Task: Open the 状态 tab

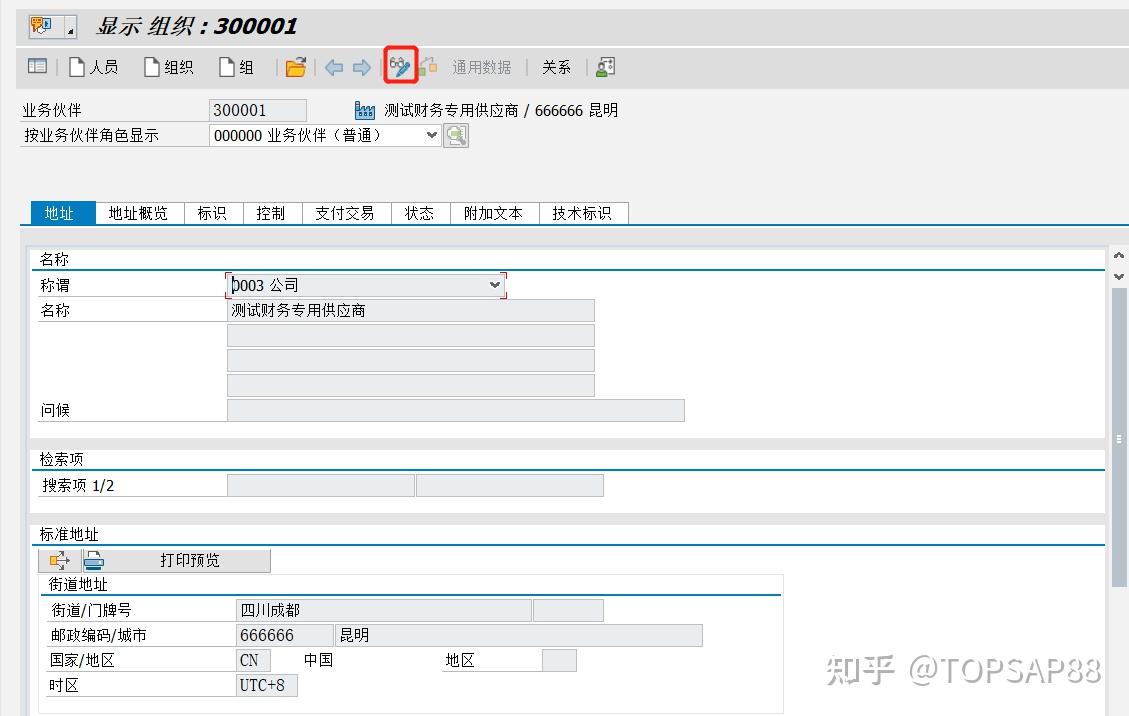Action: 419,212
